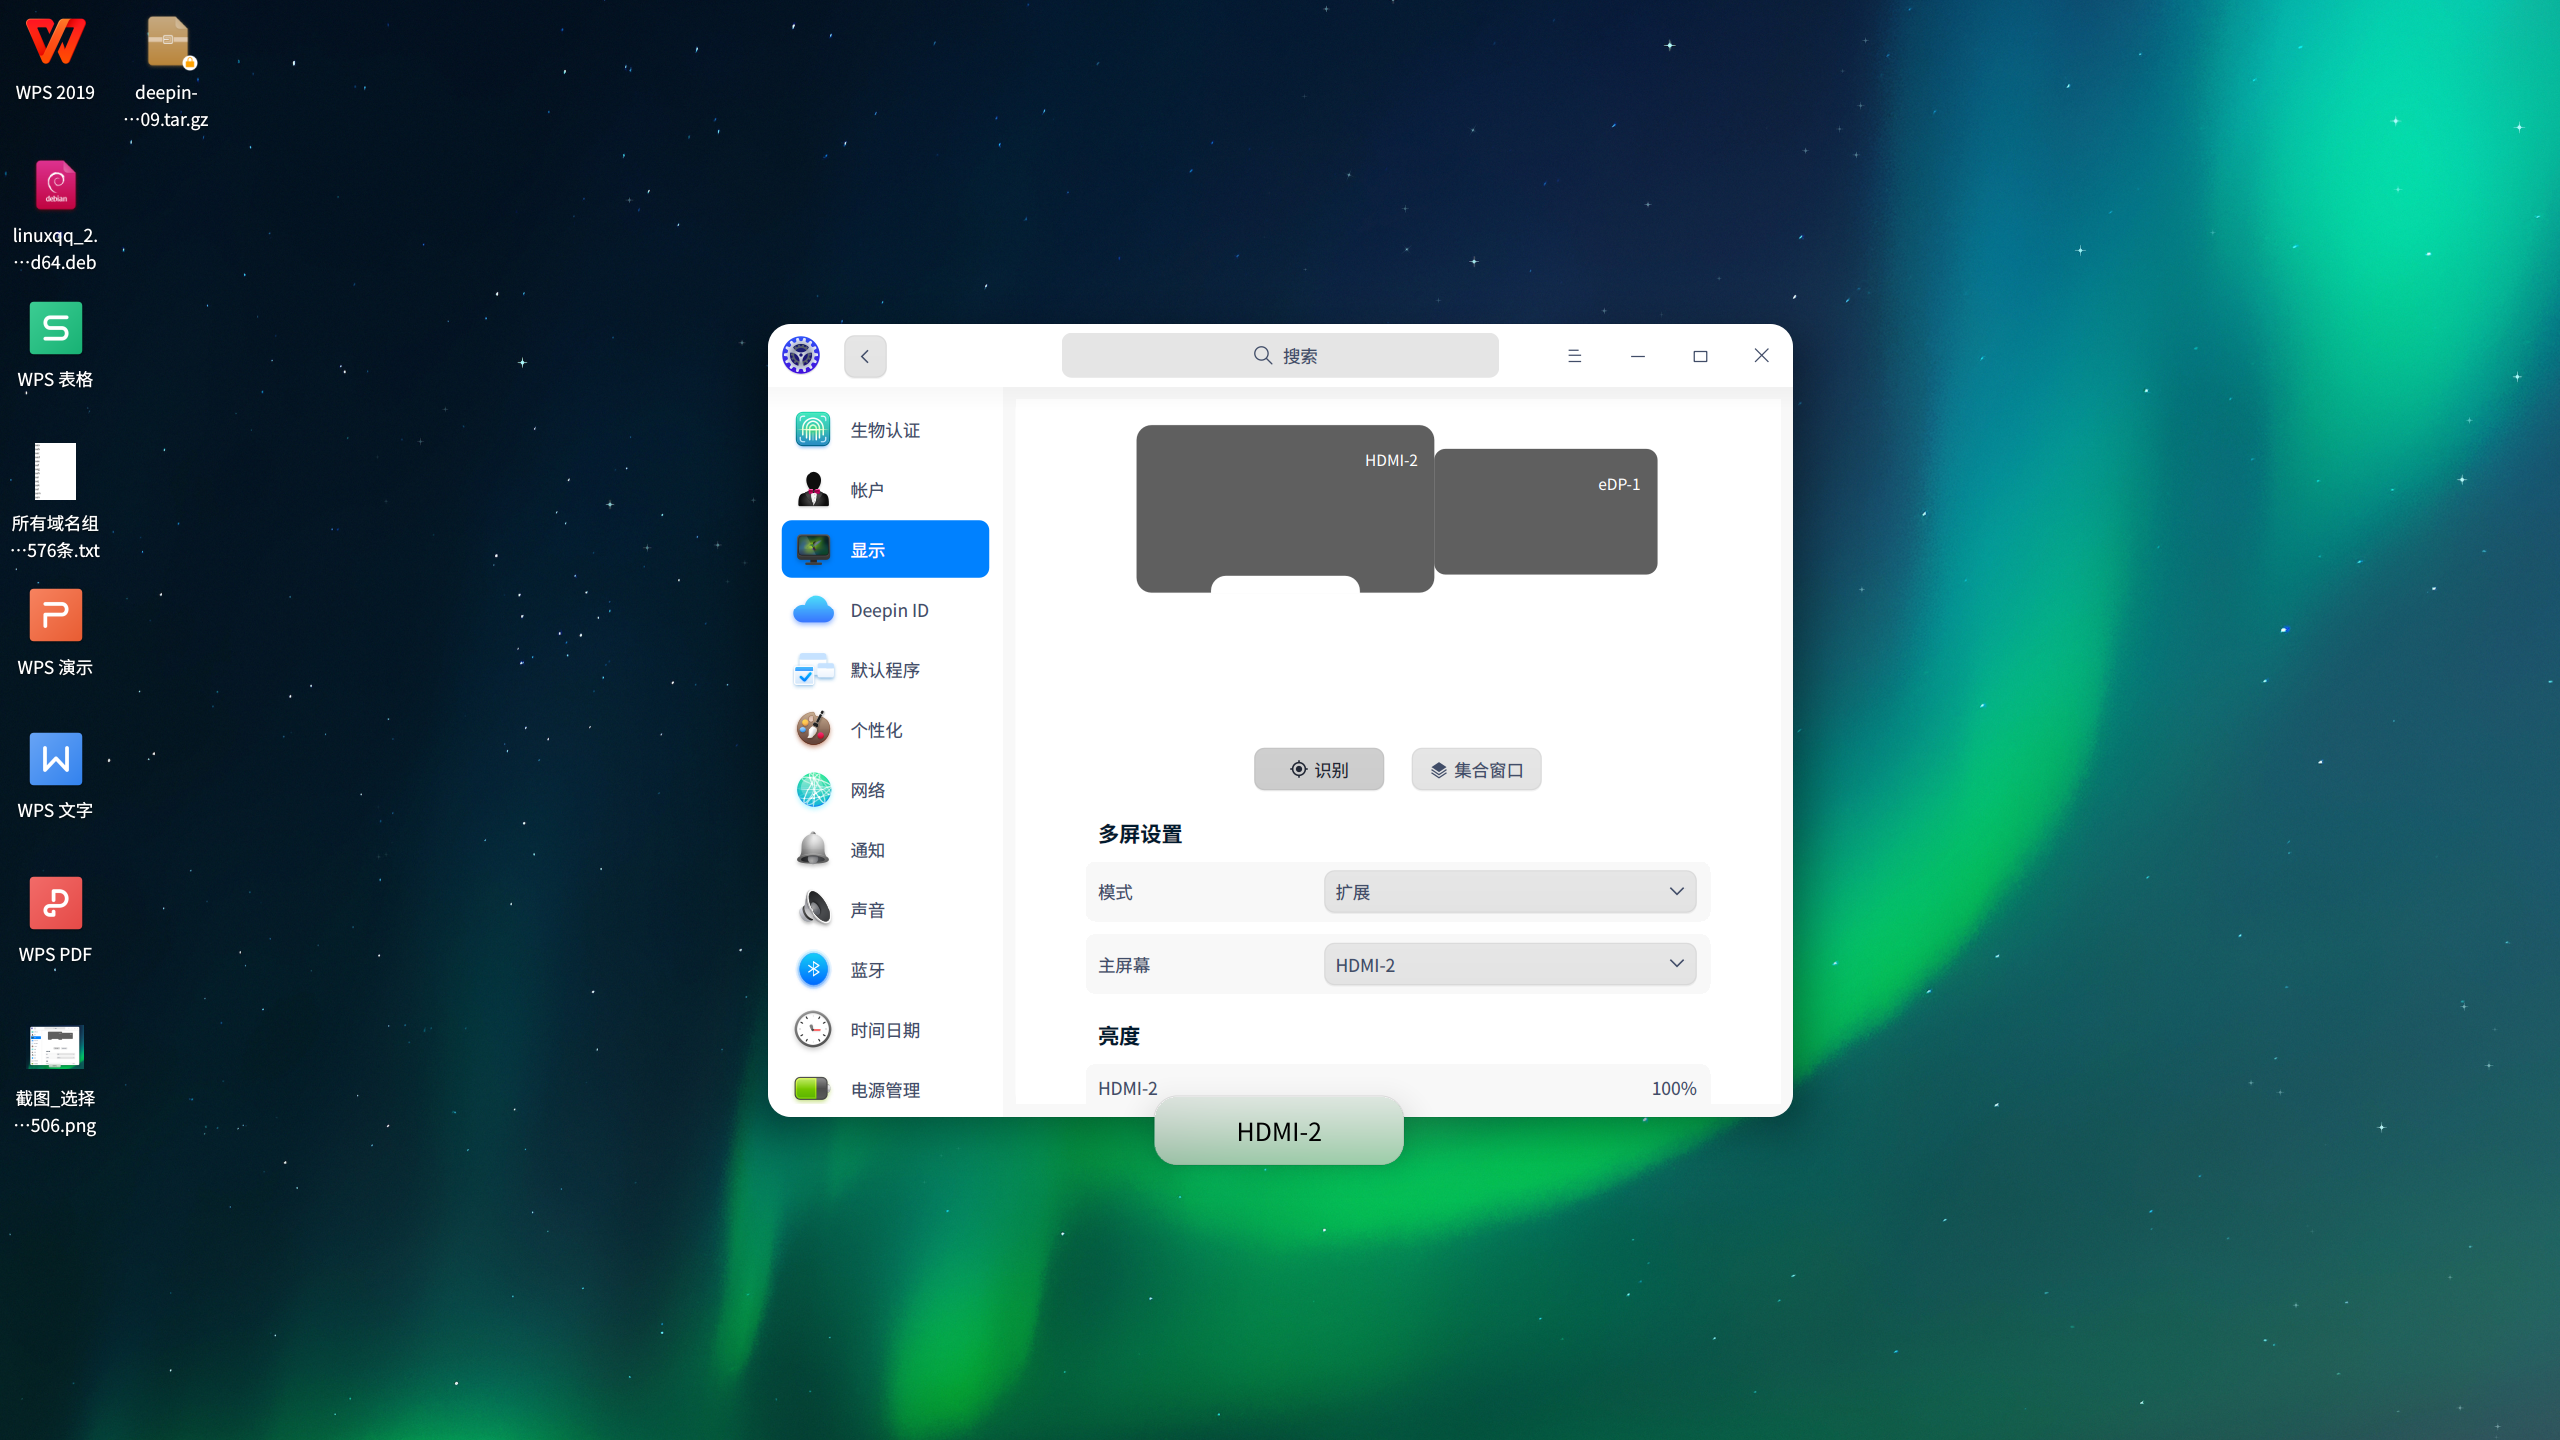Expand the 模式 display mode dropdown

click(1508, 891)
